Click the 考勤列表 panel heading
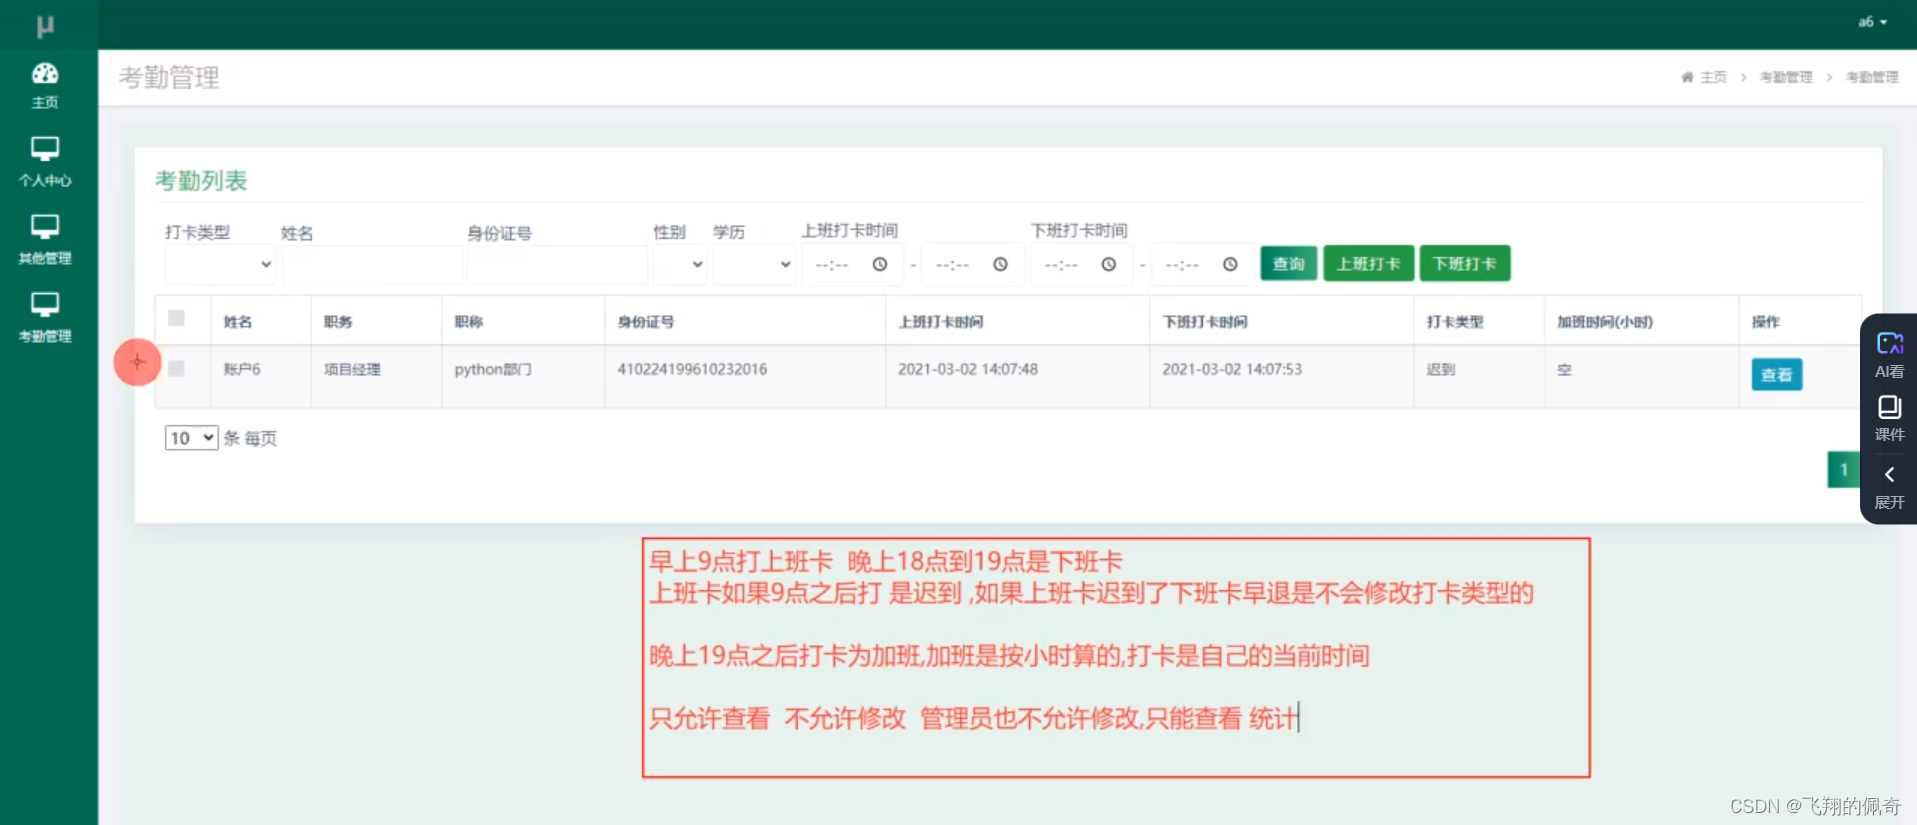Viewport: 1917px width, 825px height. [201, 181]
